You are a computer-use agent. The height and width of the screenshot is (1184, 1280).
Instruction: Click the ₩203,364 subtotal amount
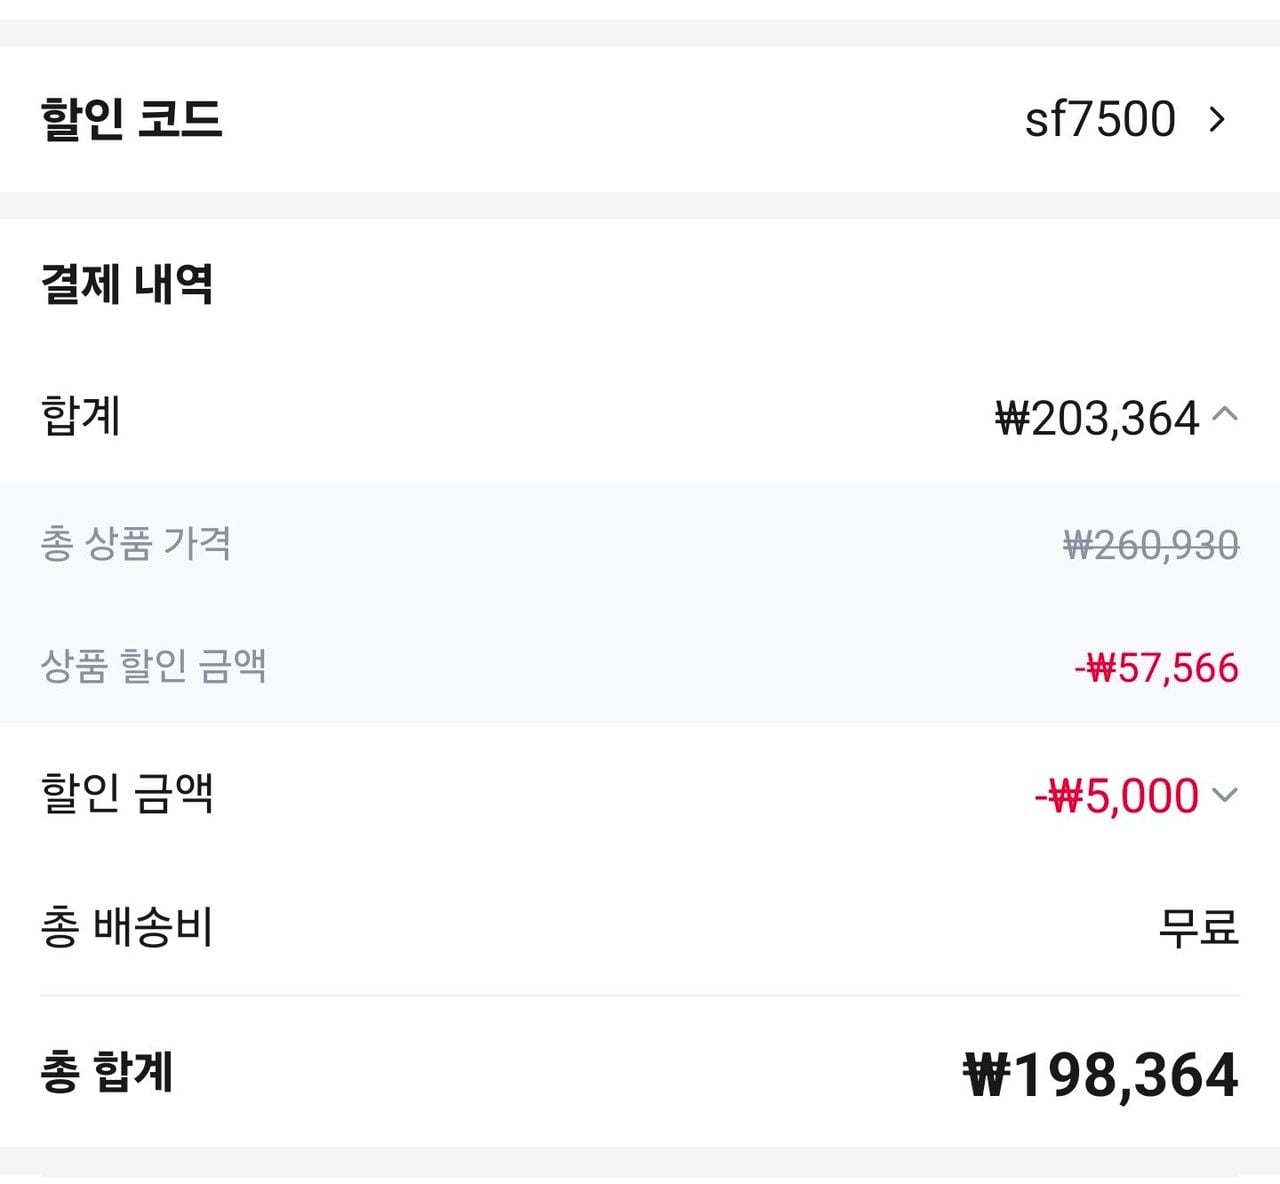click(x=1097, y=418)
